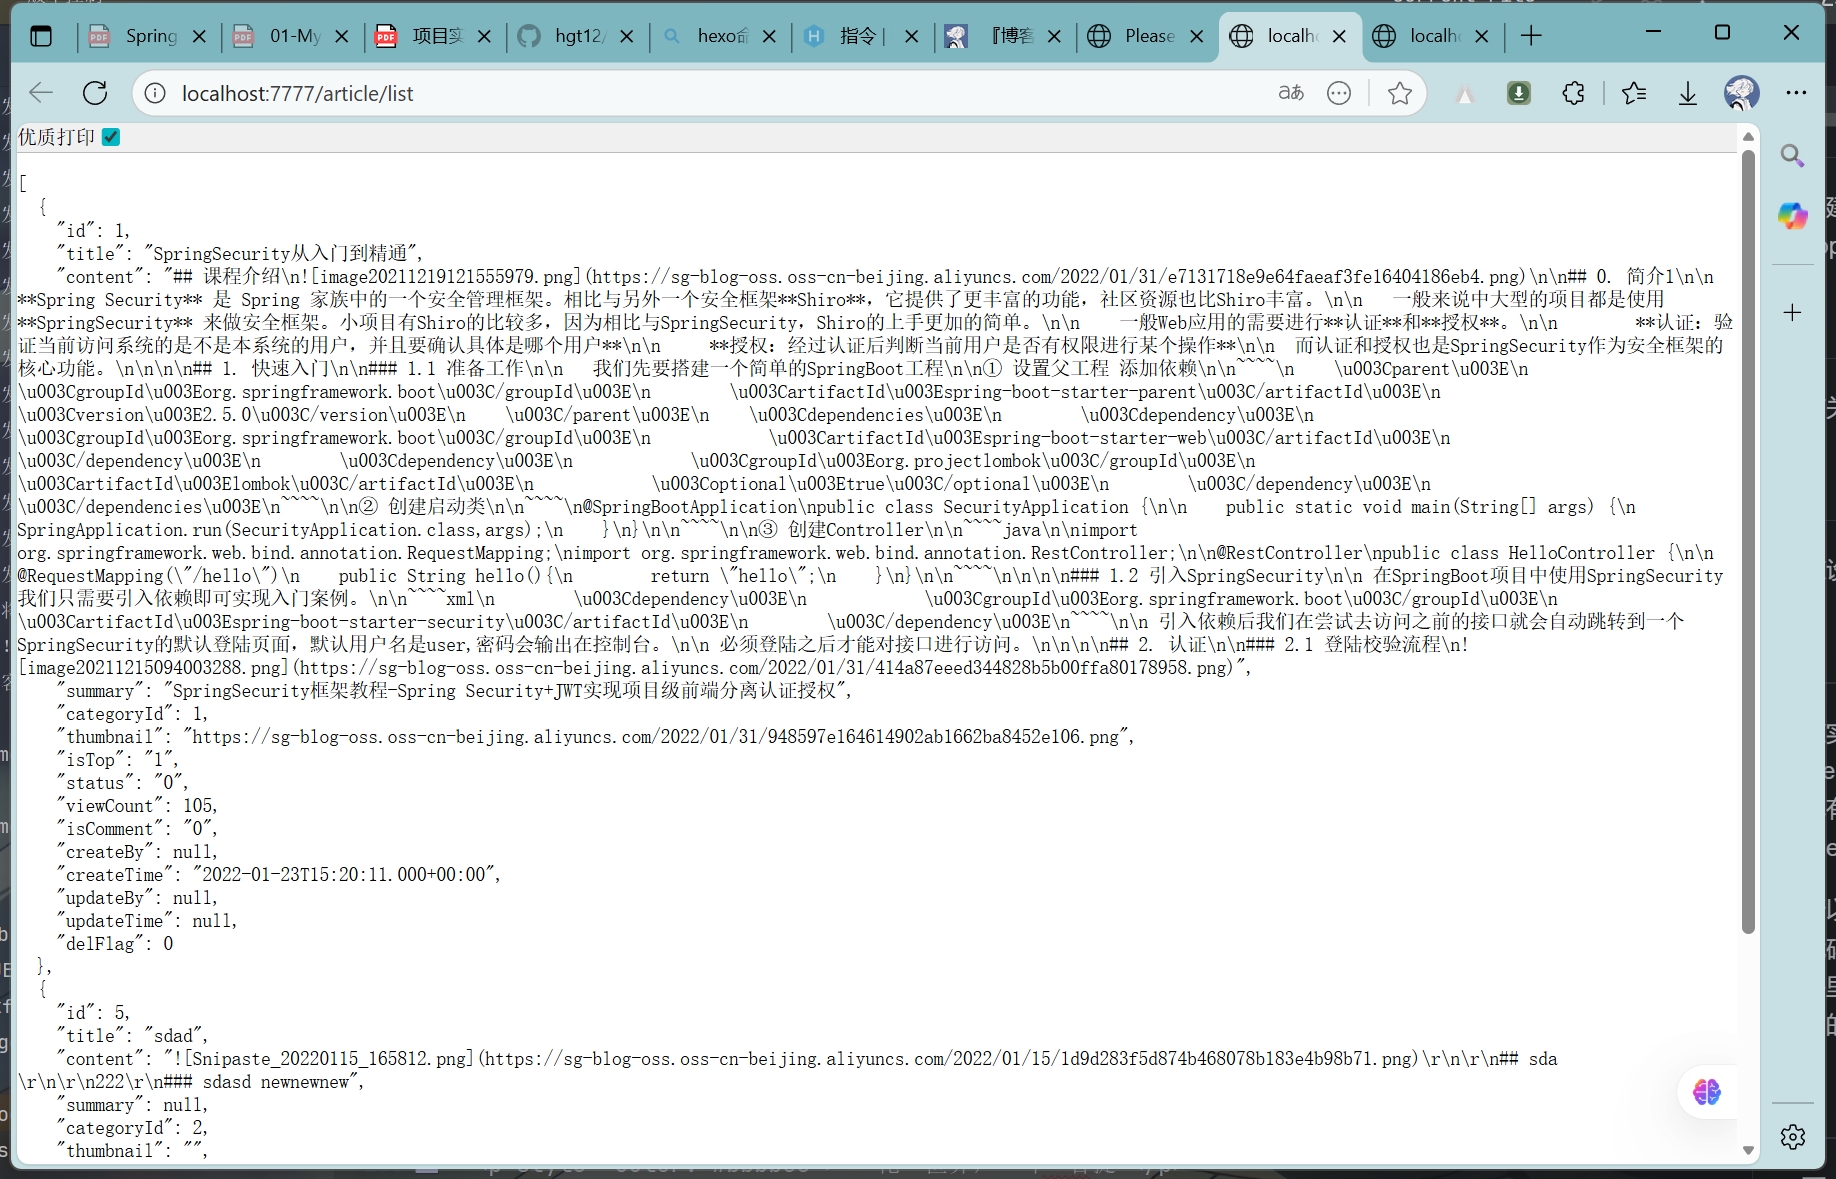Image resolution: width=1836 pixels, height=1179 pixels.
Task: Open the browser extensions menu
Action: (x=1573, y=93)
